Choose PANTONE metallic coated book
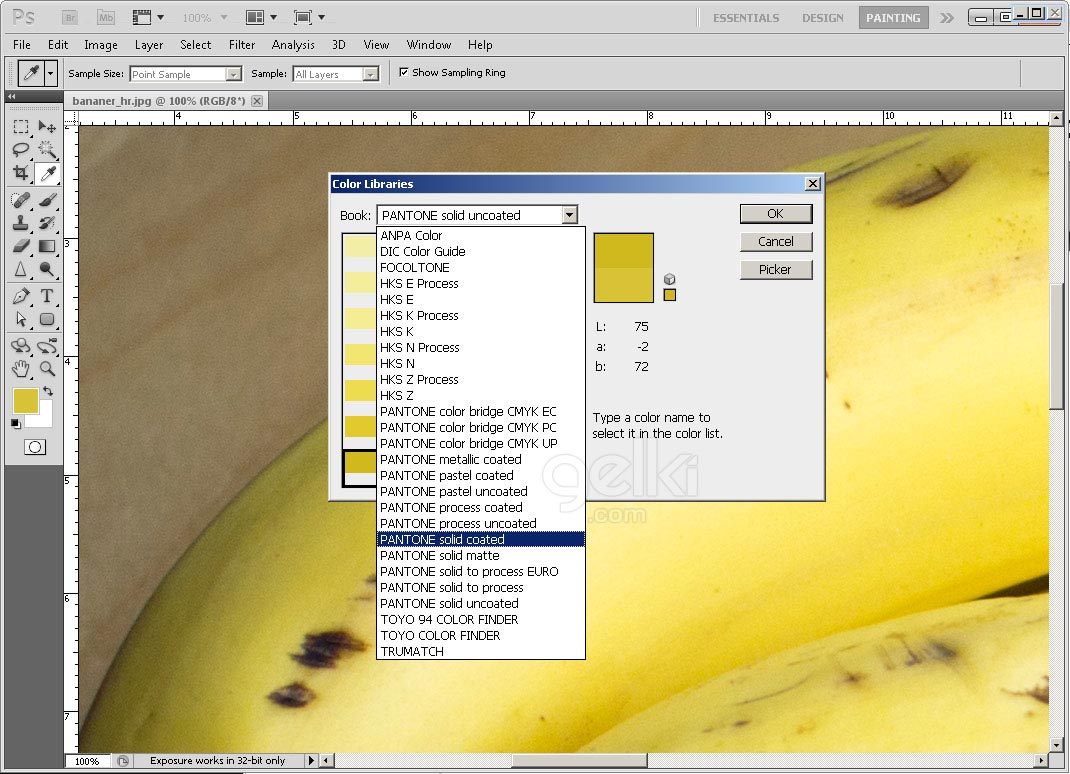Screen dimensions: 1070x774 [481, 459]
